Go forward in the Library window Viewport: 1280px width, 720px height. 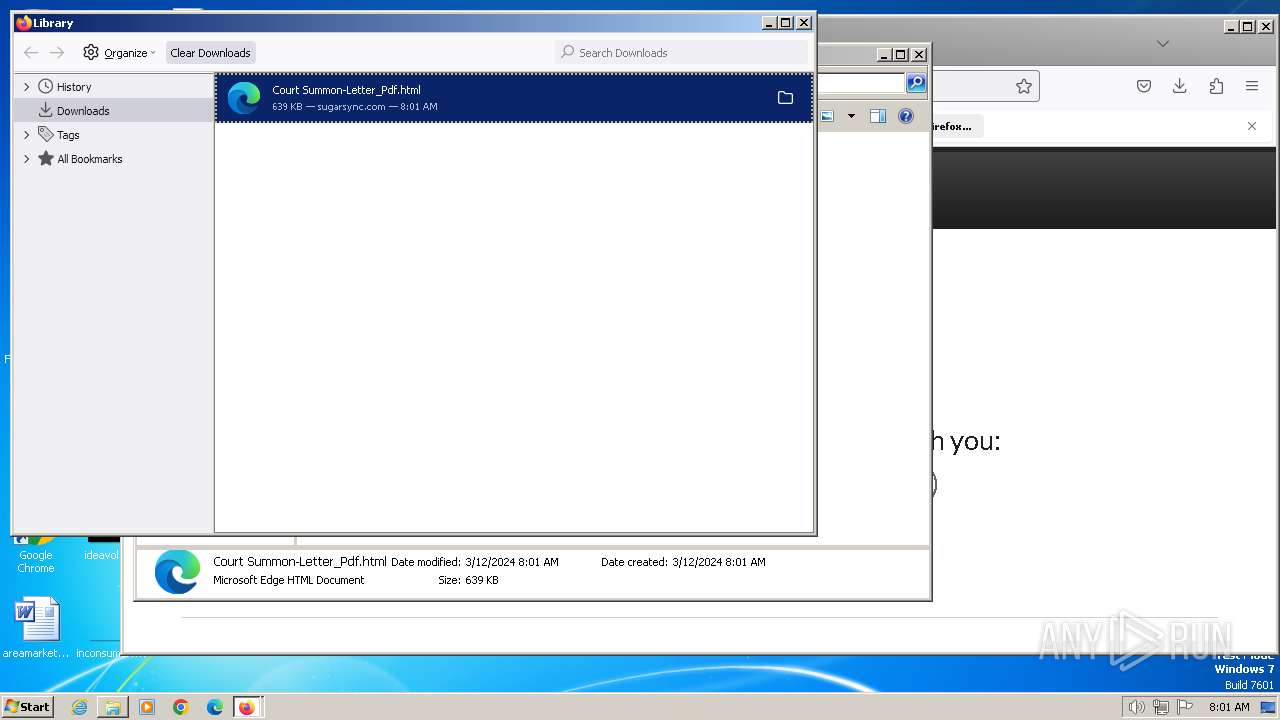click(x=57, y=53)
